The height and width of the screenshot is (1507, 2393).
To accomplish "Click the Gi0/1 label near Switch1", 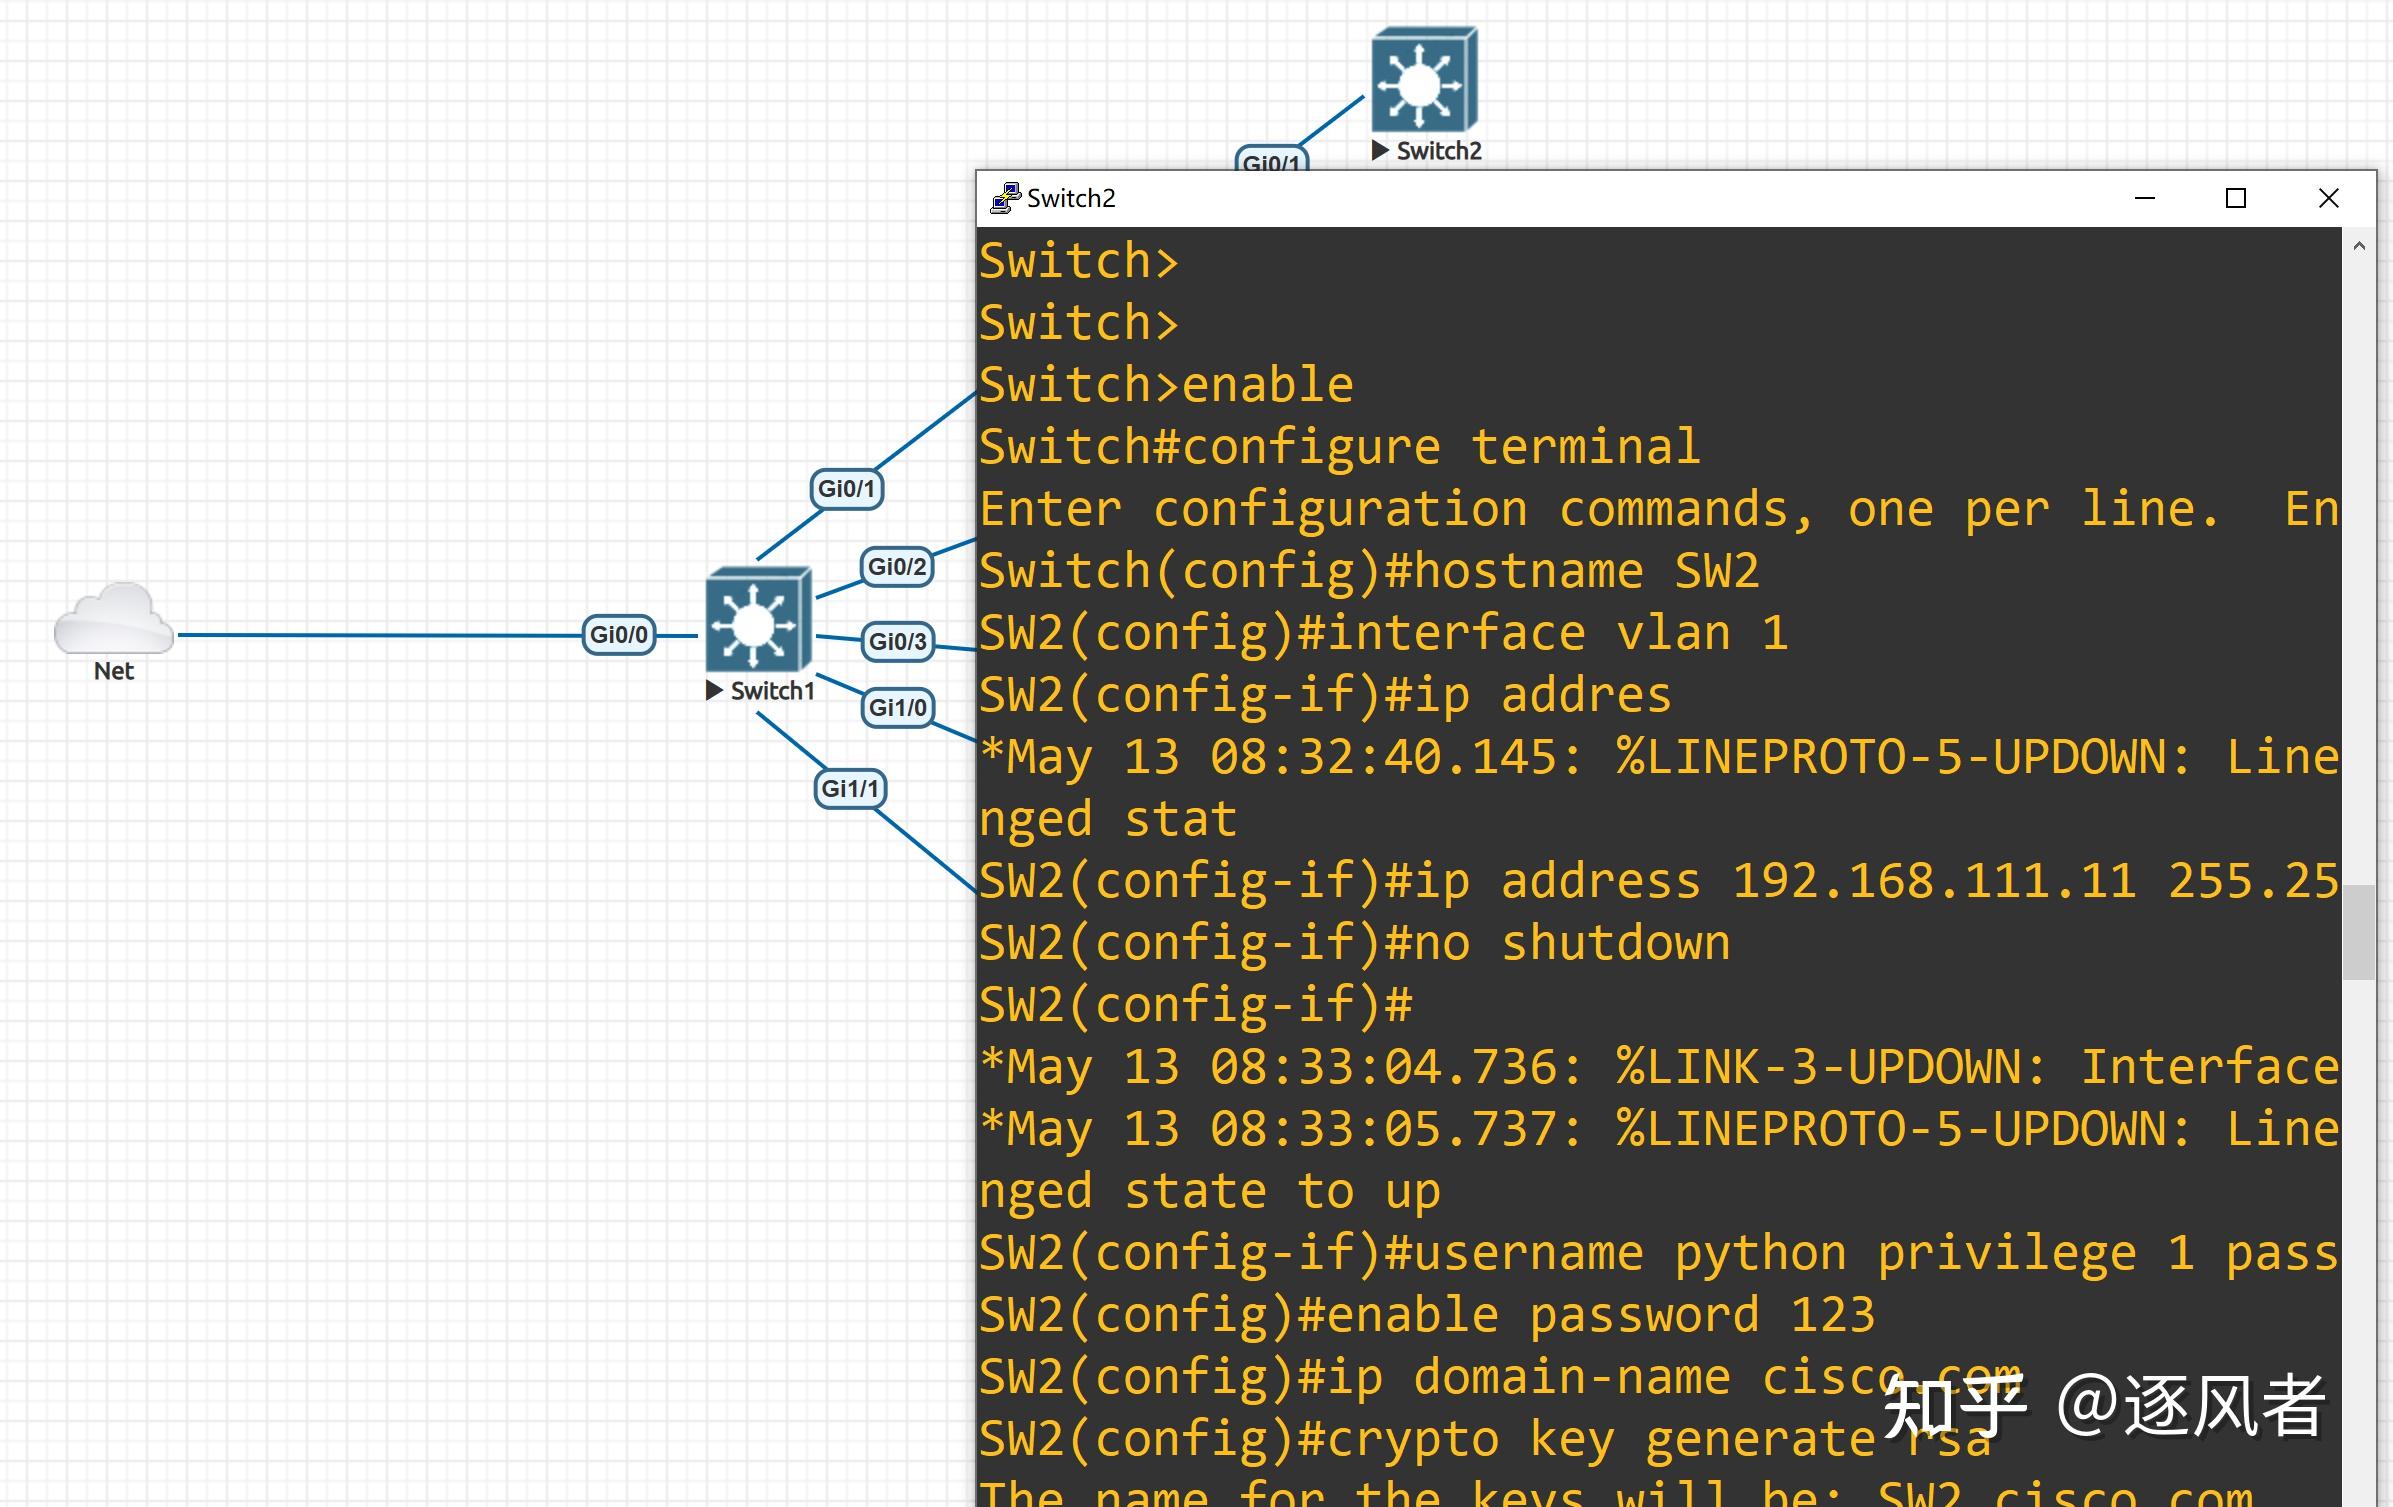I will (846, 489).
